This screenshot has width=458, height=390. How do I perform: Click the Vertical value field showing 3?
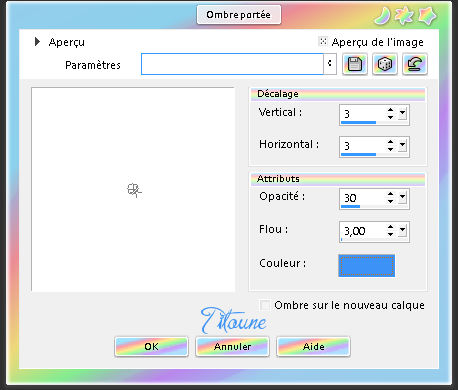point(363,114)
